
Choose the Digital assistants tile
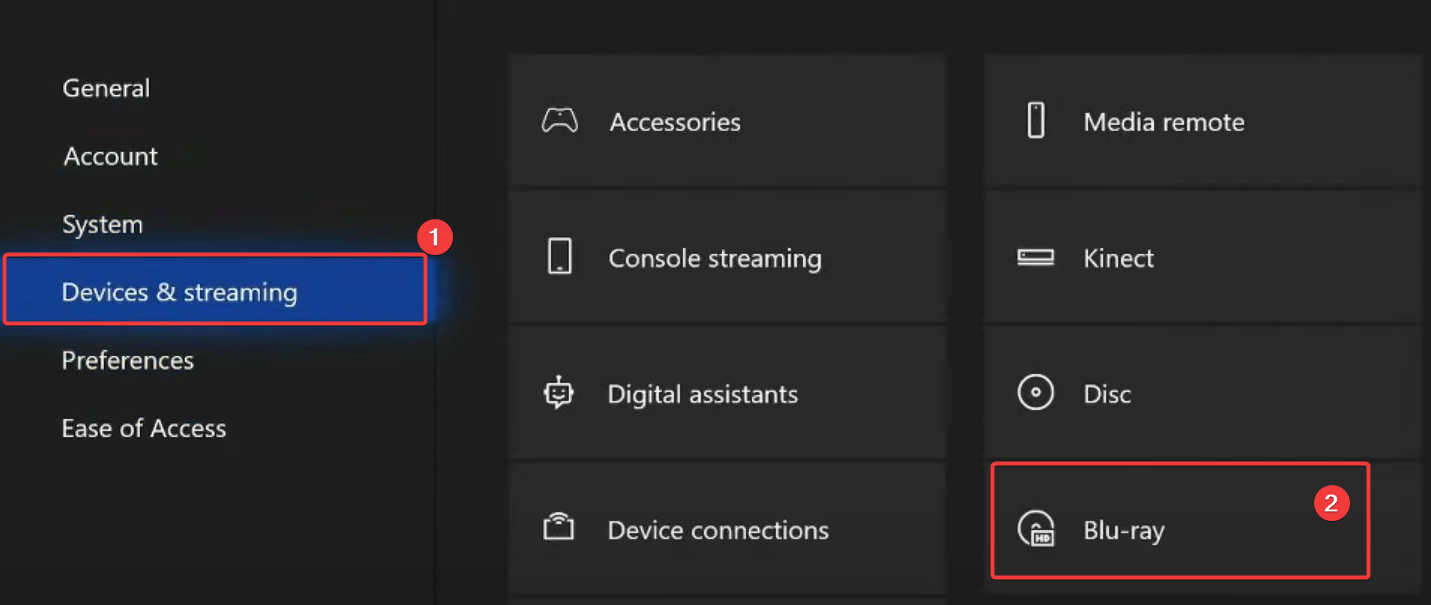[727, 394]
